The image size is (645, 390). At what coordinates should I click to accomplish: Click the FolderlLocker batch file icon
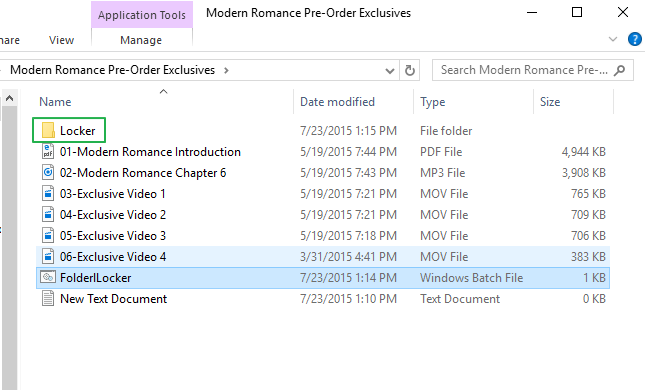click(48, 277)
